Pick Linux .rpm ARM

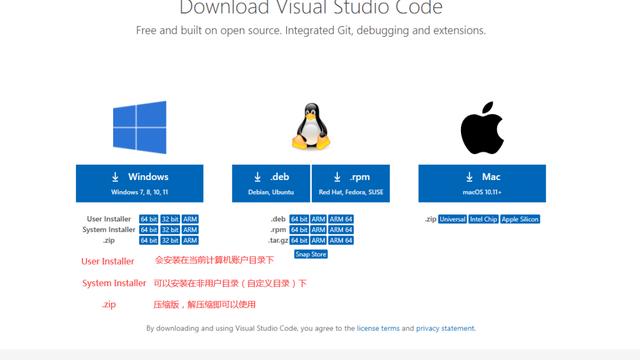point(318,230)
